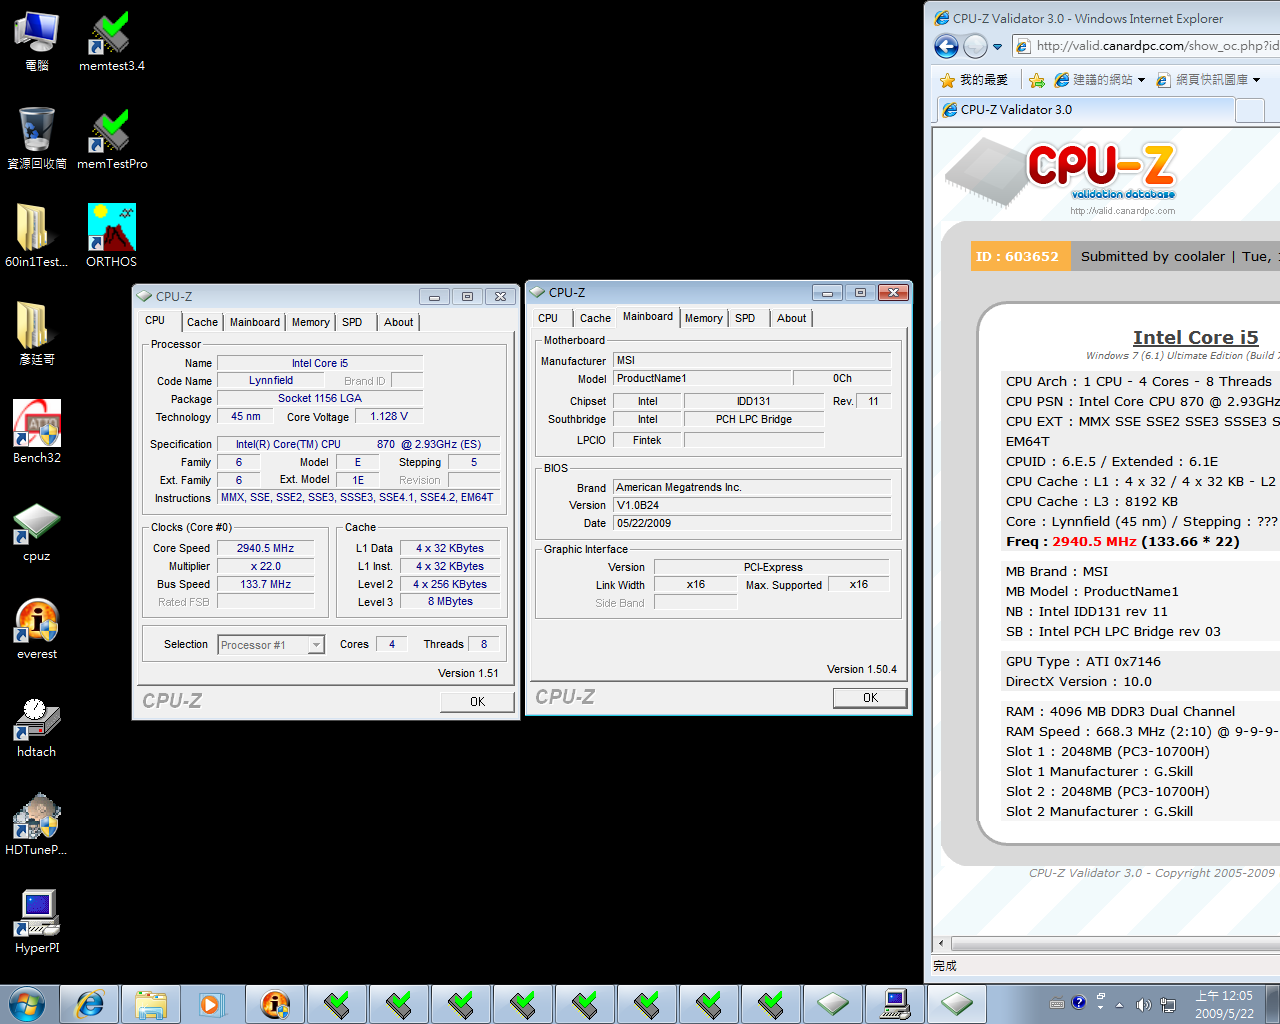Launch the HDTuneP desktop shortcut
Viewport: 1280px width, 1024px height.
pyautogui.click(x=37, y=825)
